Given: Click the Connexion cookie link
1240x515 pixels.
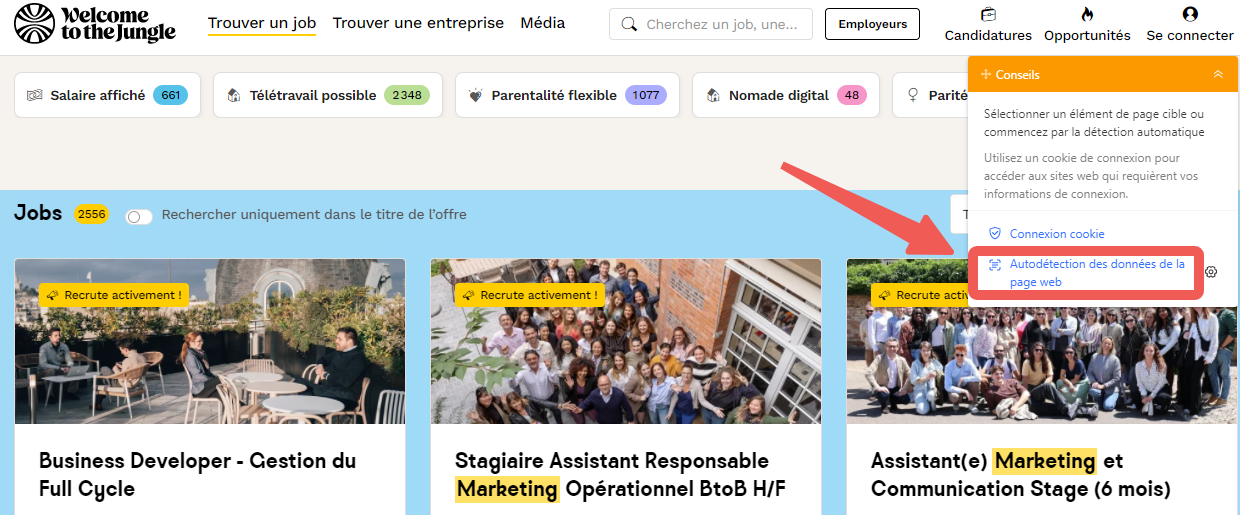Looking at the screenshot, I should 1057,234.
